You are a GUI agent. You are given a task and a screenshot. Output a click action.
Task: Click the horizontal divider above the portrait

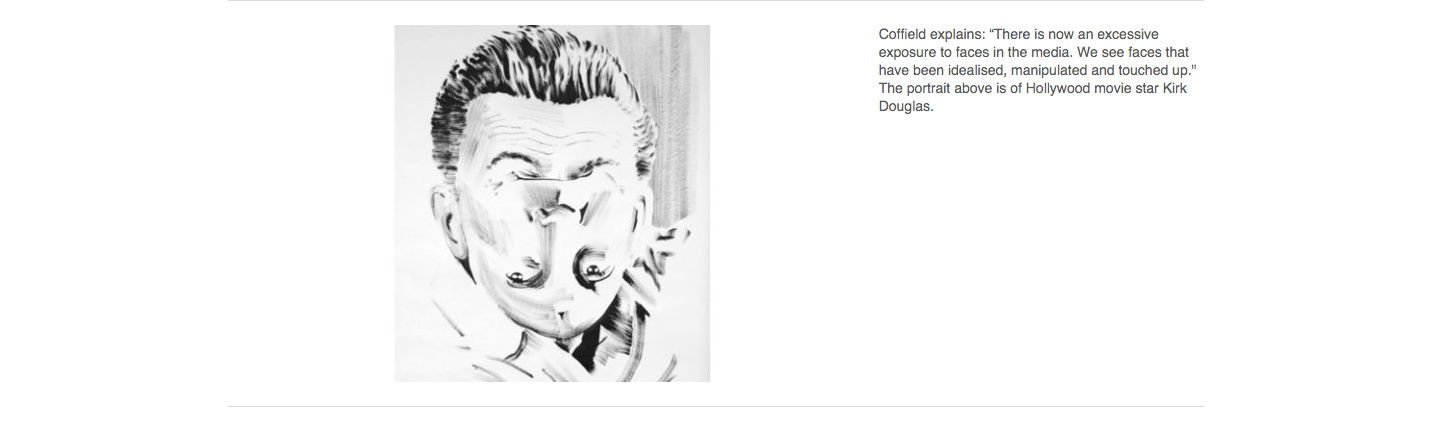pos(716,1)
